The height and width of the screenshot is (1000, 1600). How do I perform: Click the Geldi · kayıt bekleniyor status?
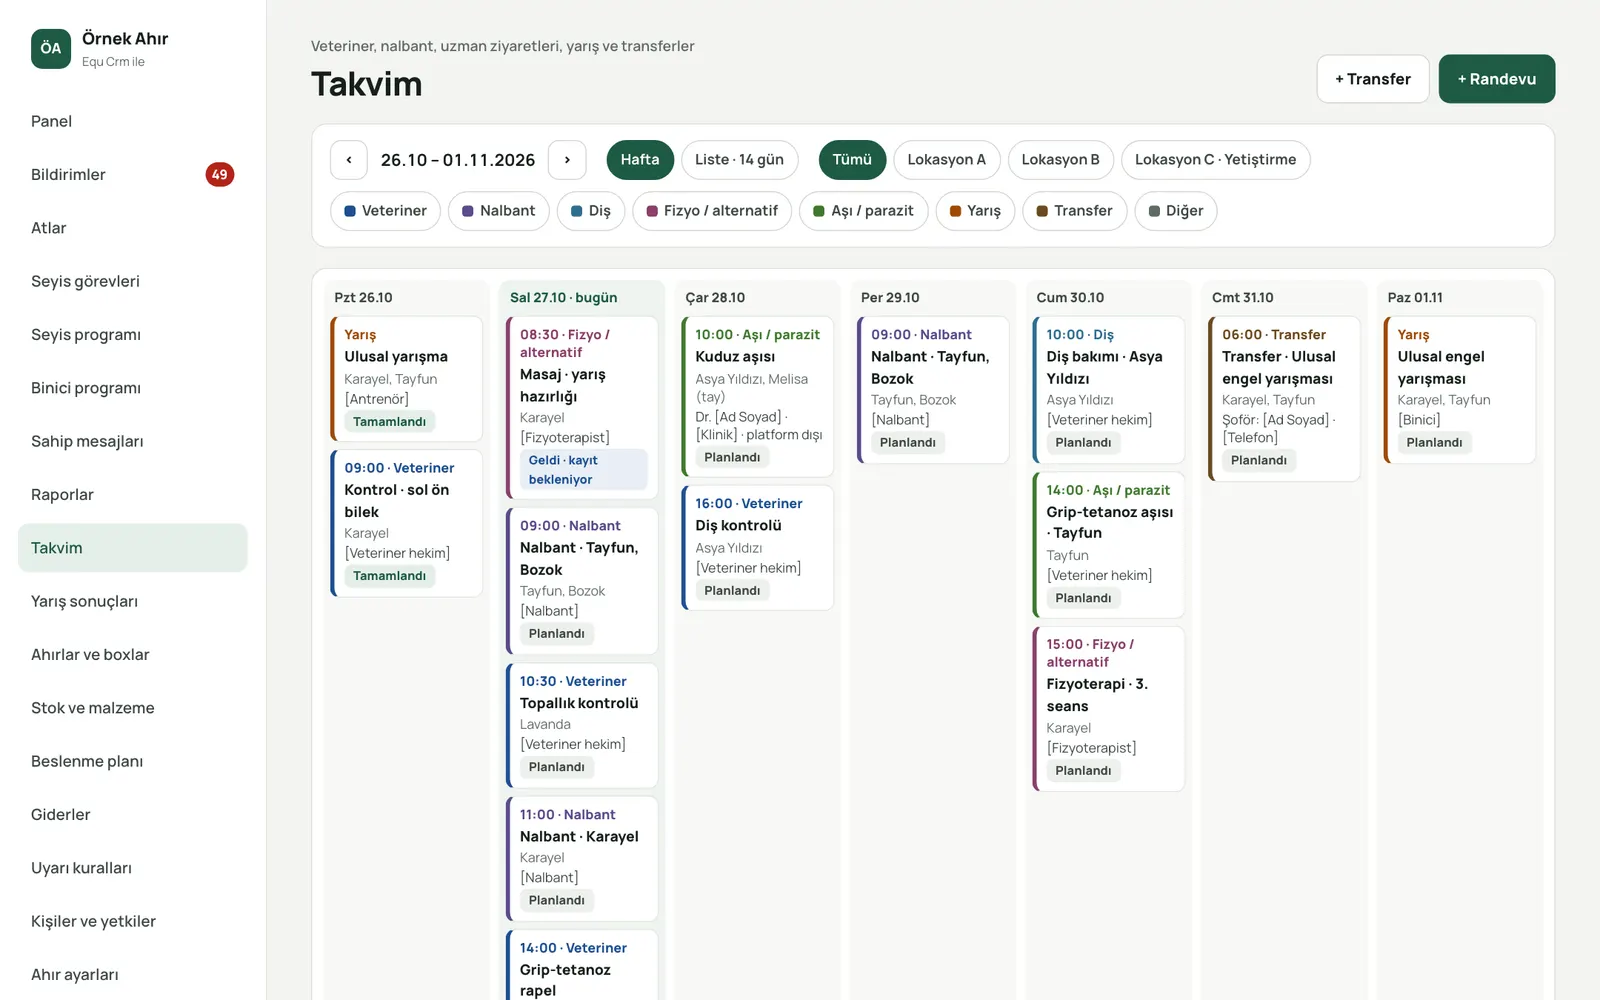point(583,469)
